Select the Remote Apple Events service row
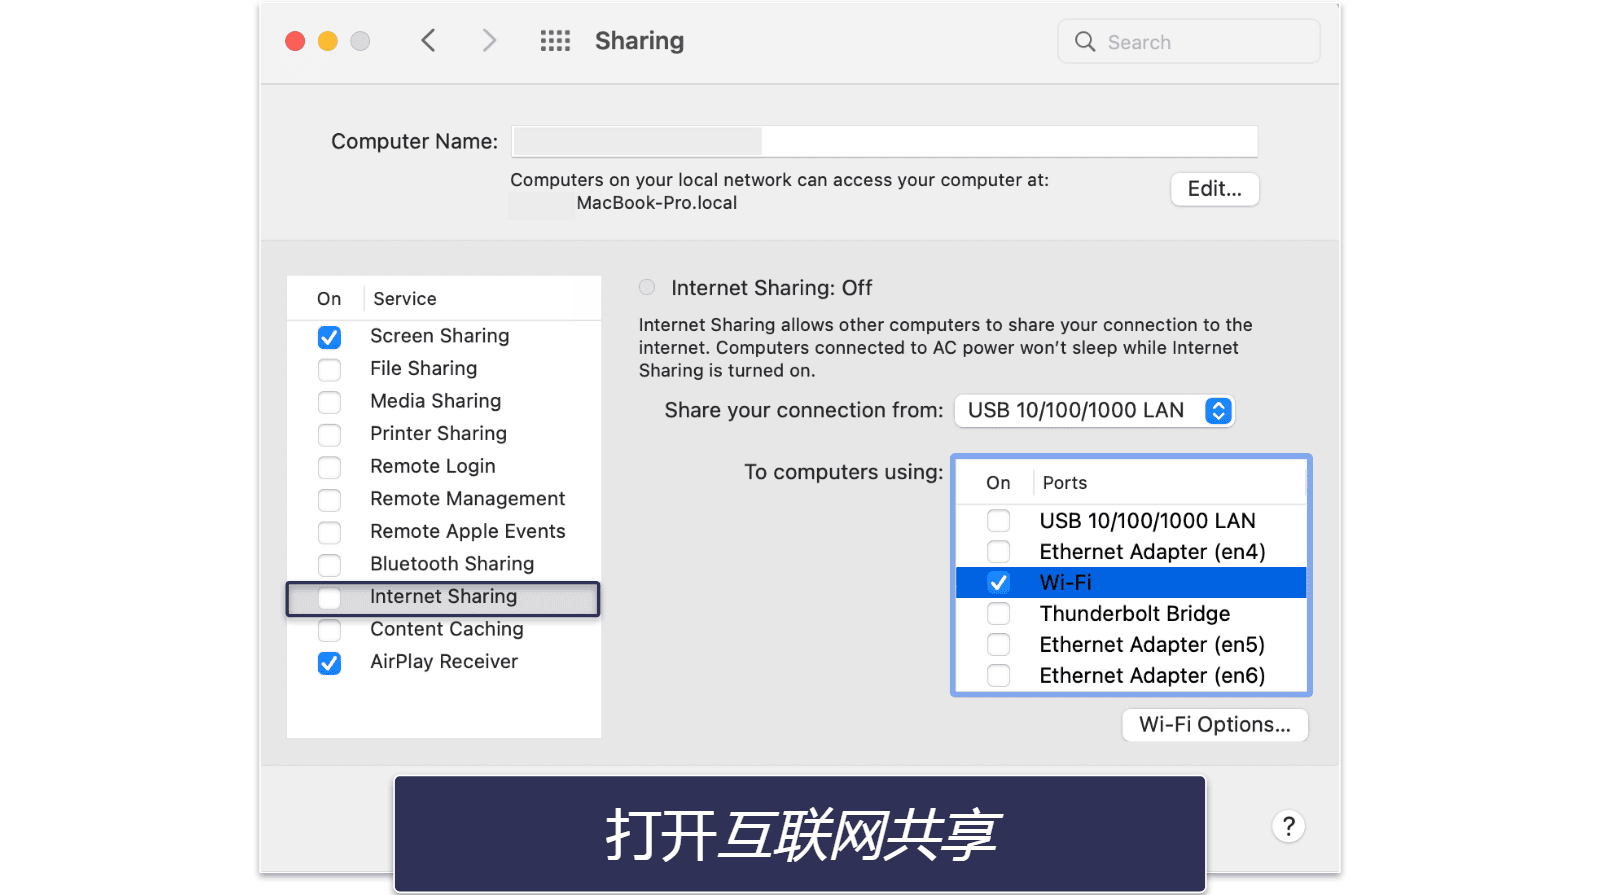1599x895 pixels. click(x=444, y=531)
